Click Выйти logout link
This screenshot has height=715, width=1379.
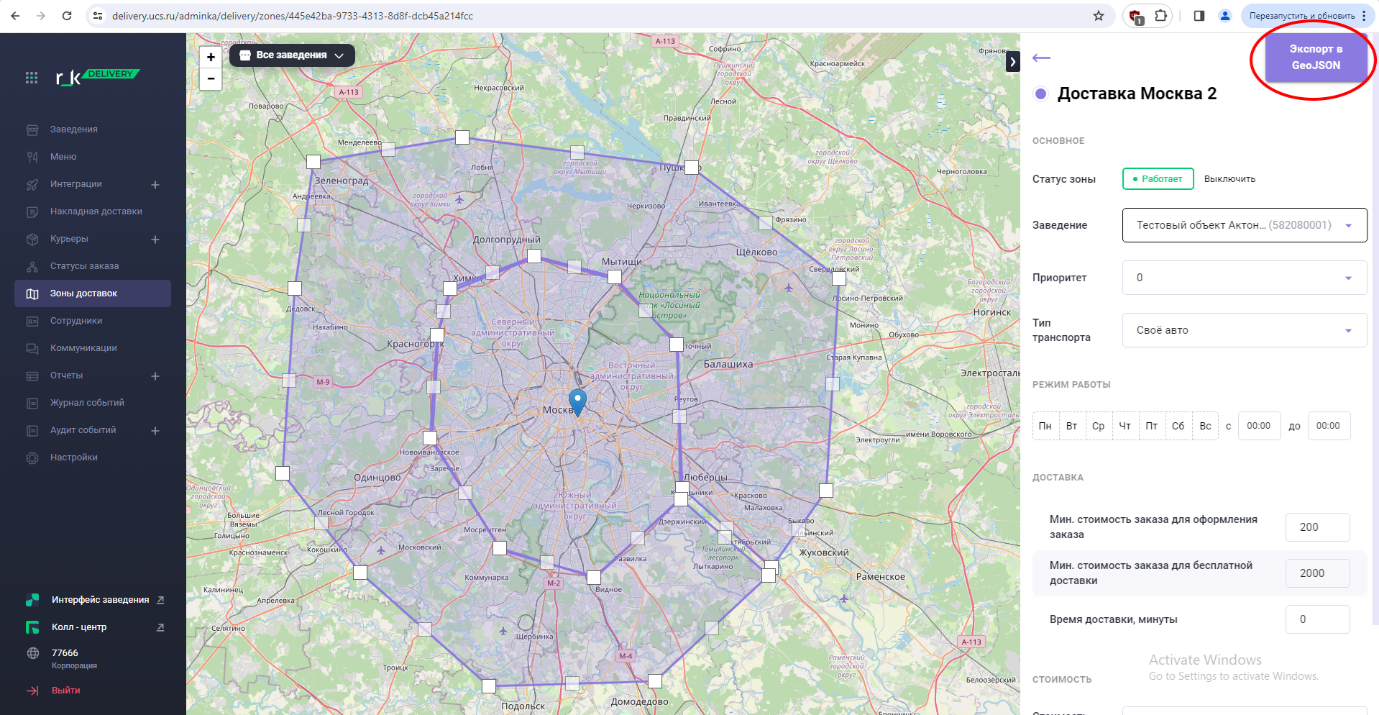pos(66,690)
